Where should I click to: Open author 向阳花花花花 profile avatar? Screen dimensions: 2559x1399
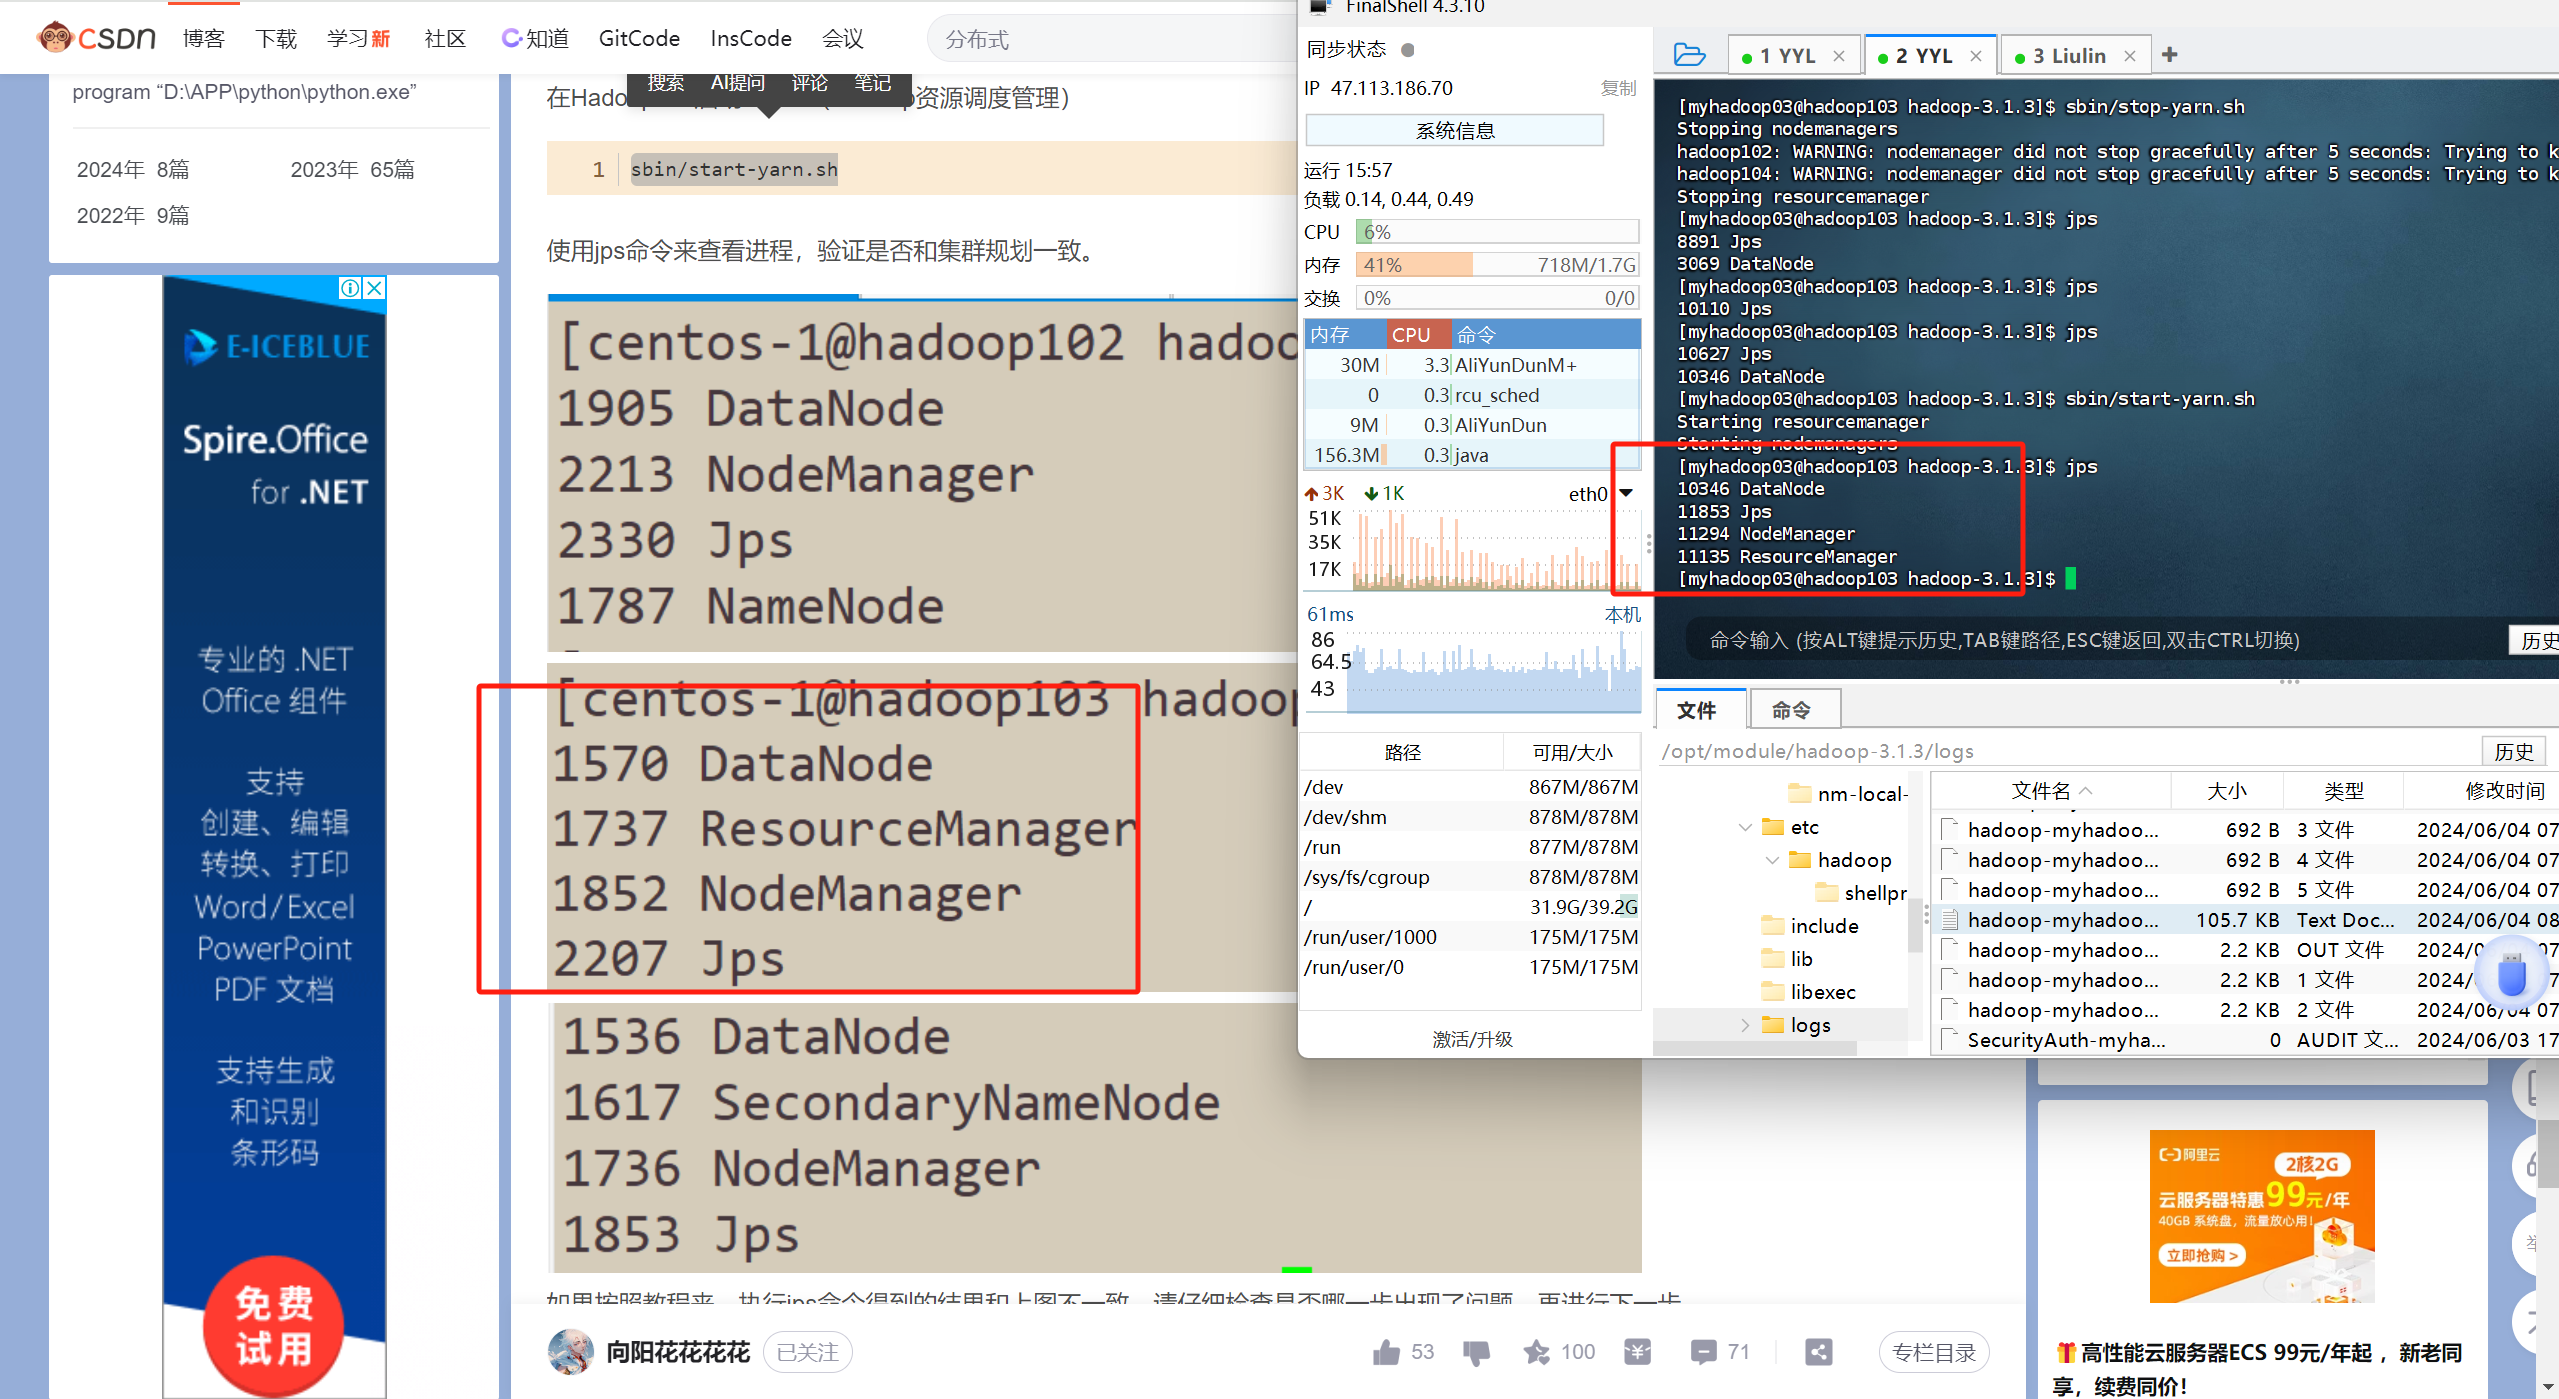point(571,1352)
